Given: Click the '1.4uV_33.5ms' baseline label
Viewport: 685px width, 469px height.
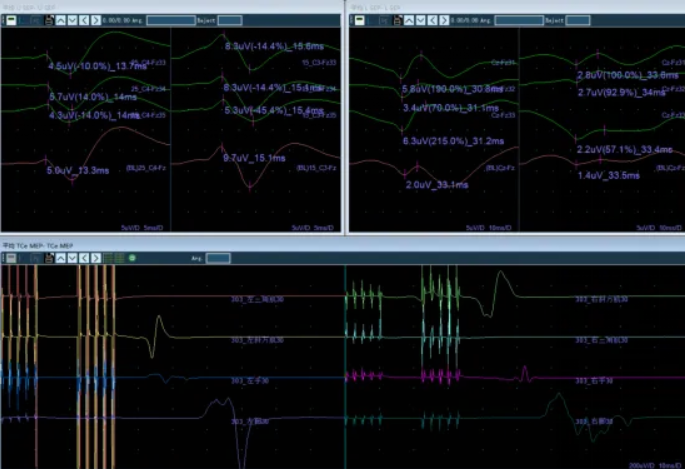Looking at the screenshot, I should point(609,176).
